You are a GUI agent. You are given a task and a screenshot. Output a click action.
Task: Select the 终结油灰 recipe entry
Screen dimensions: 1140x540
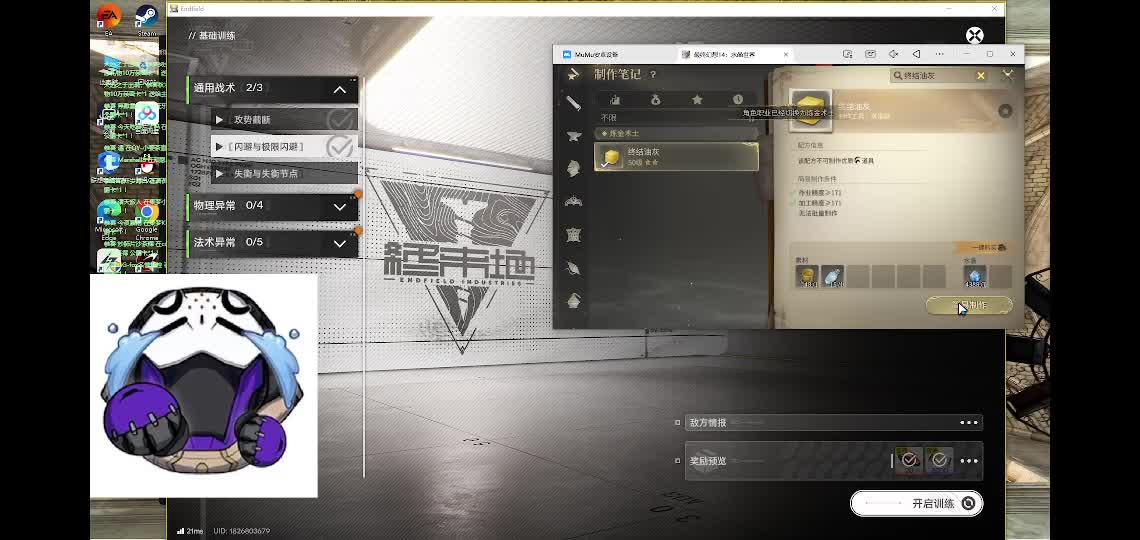click(x=676, y=156)
